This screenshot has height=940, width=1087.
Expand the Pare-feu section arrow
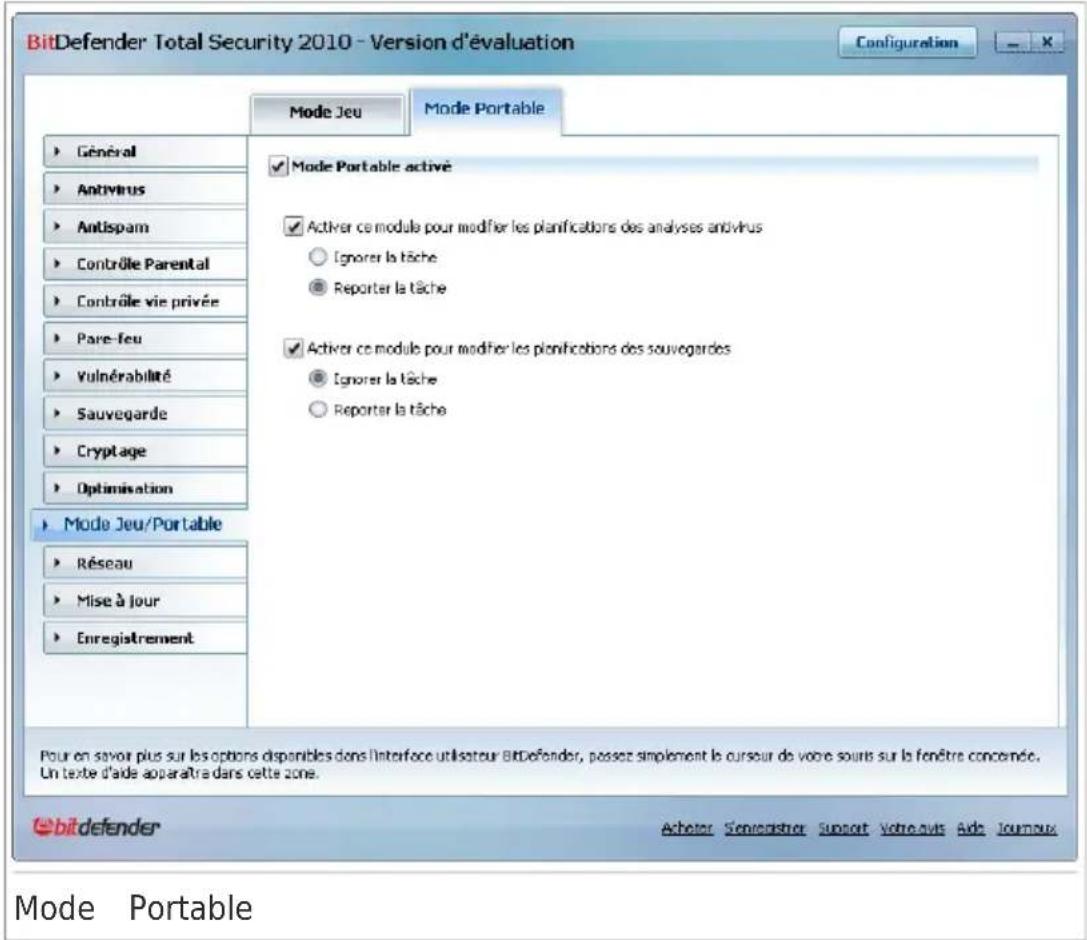click(58, 338)
